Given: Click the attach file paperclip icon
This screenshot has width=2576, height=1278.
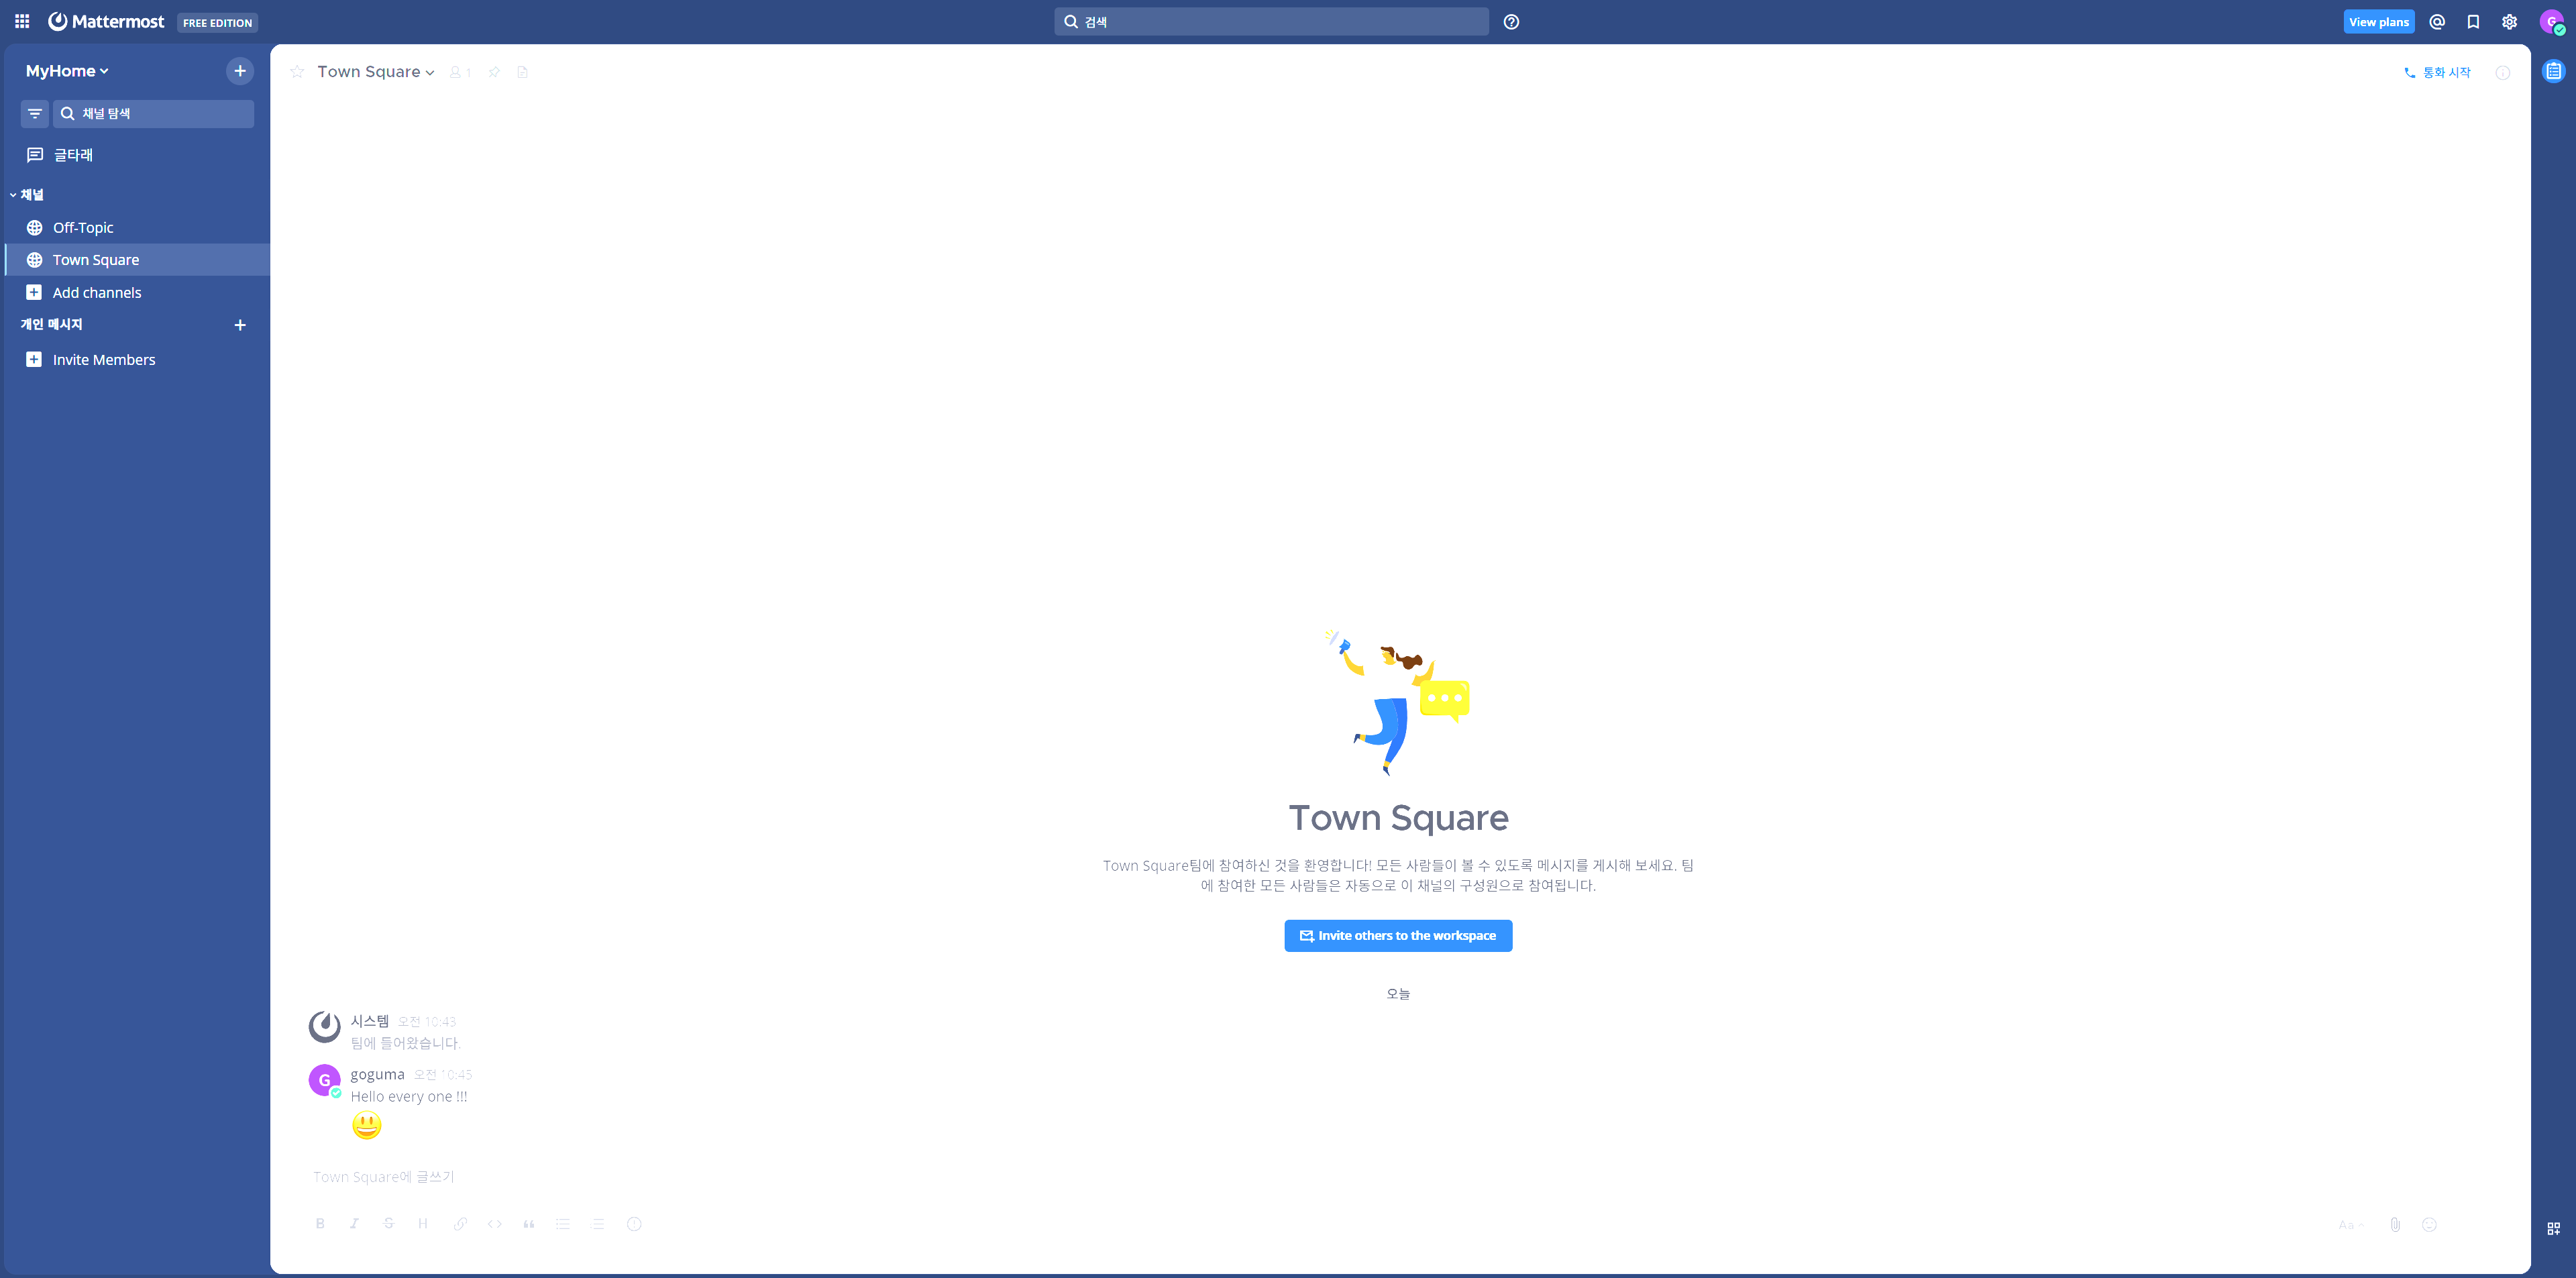Looking at the screenshot, I should click(x=2395, y=1224).
